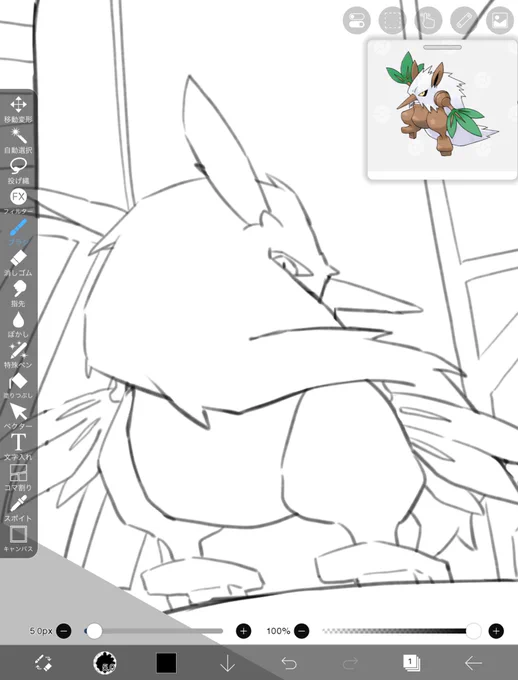Open the ruler tool icon

(464, 20)
